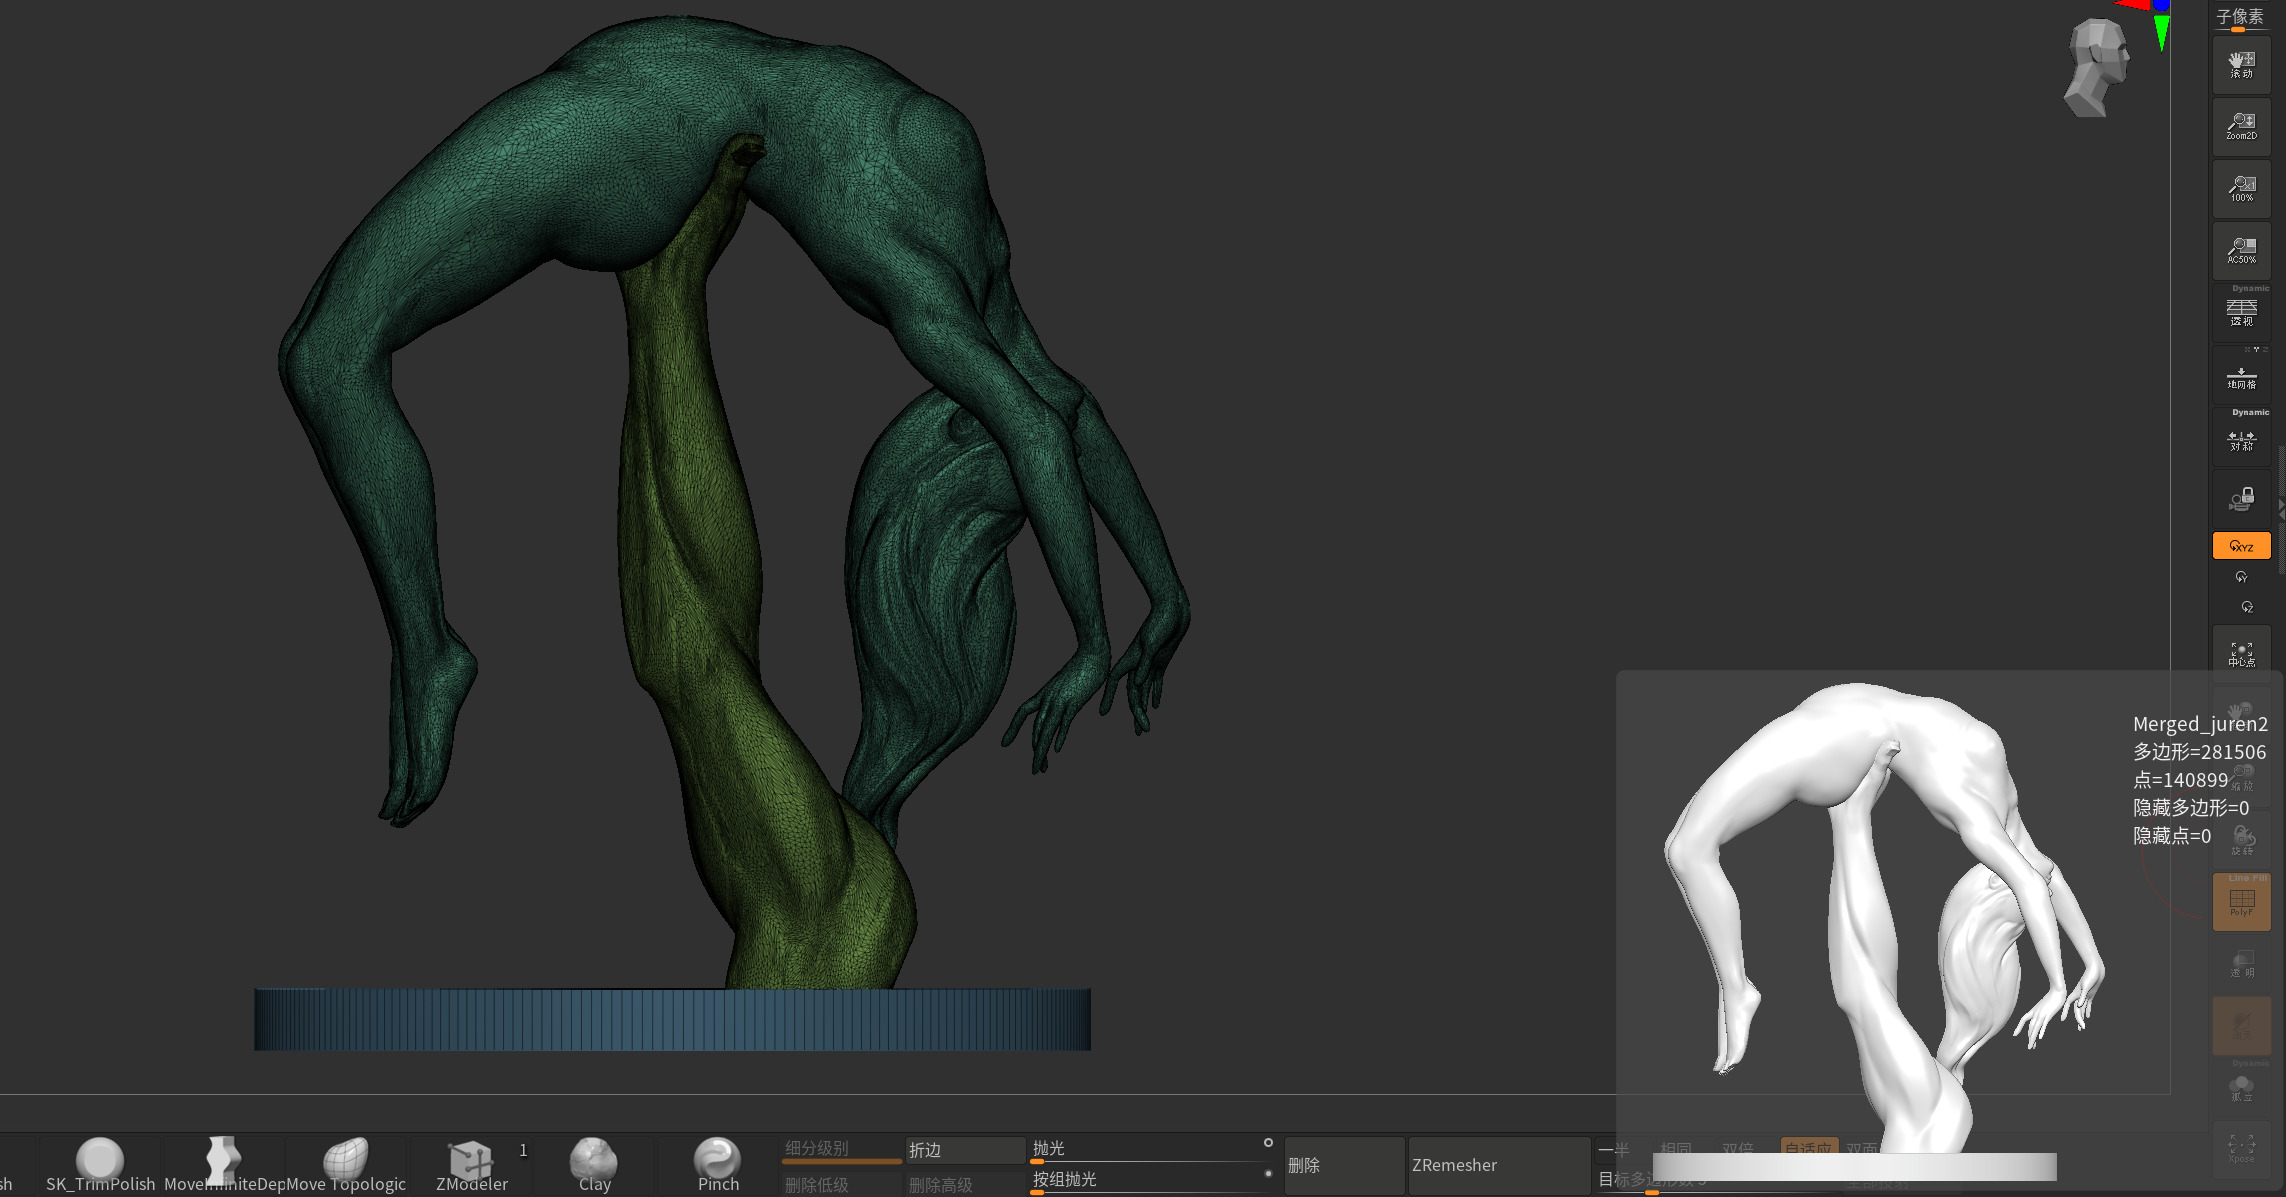Toggle the ghost transparency button
Viewport: 2286px width, 1197px height.
tap(2241, 1026)
